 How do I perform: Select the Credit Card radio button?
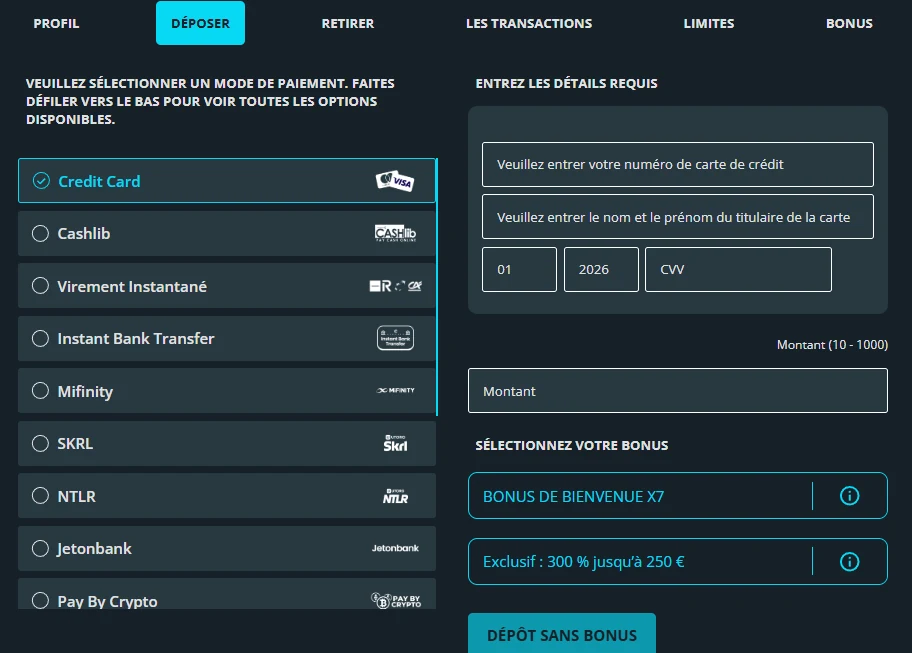[41, 181]
